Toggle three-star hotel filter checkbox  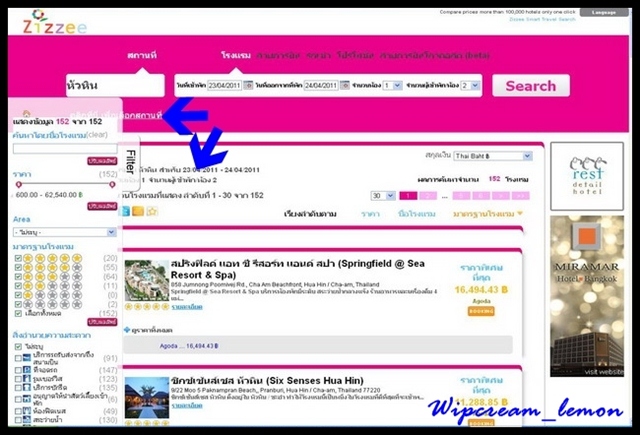18,277
